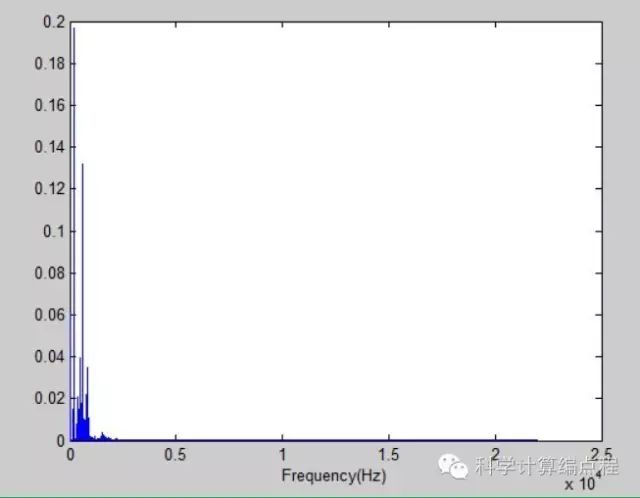Click the 1.5 x-axis tick label
Screen dimensions: 640x498
pyautogui.click(x=389, y=455)
